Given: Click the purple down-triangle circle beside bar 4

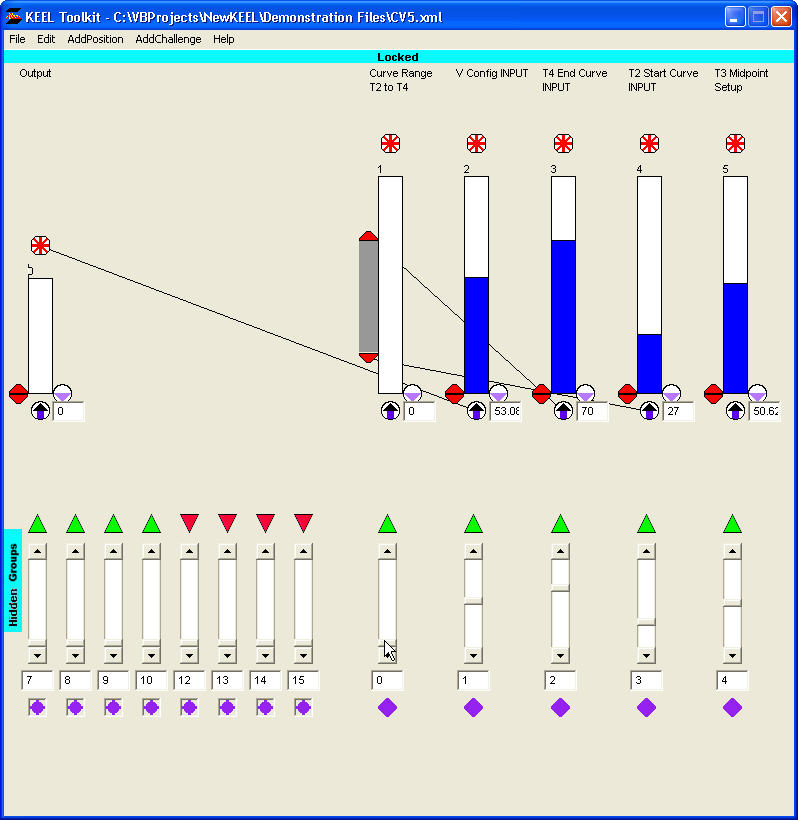Looking at the screenshot, I should [671, 394].
